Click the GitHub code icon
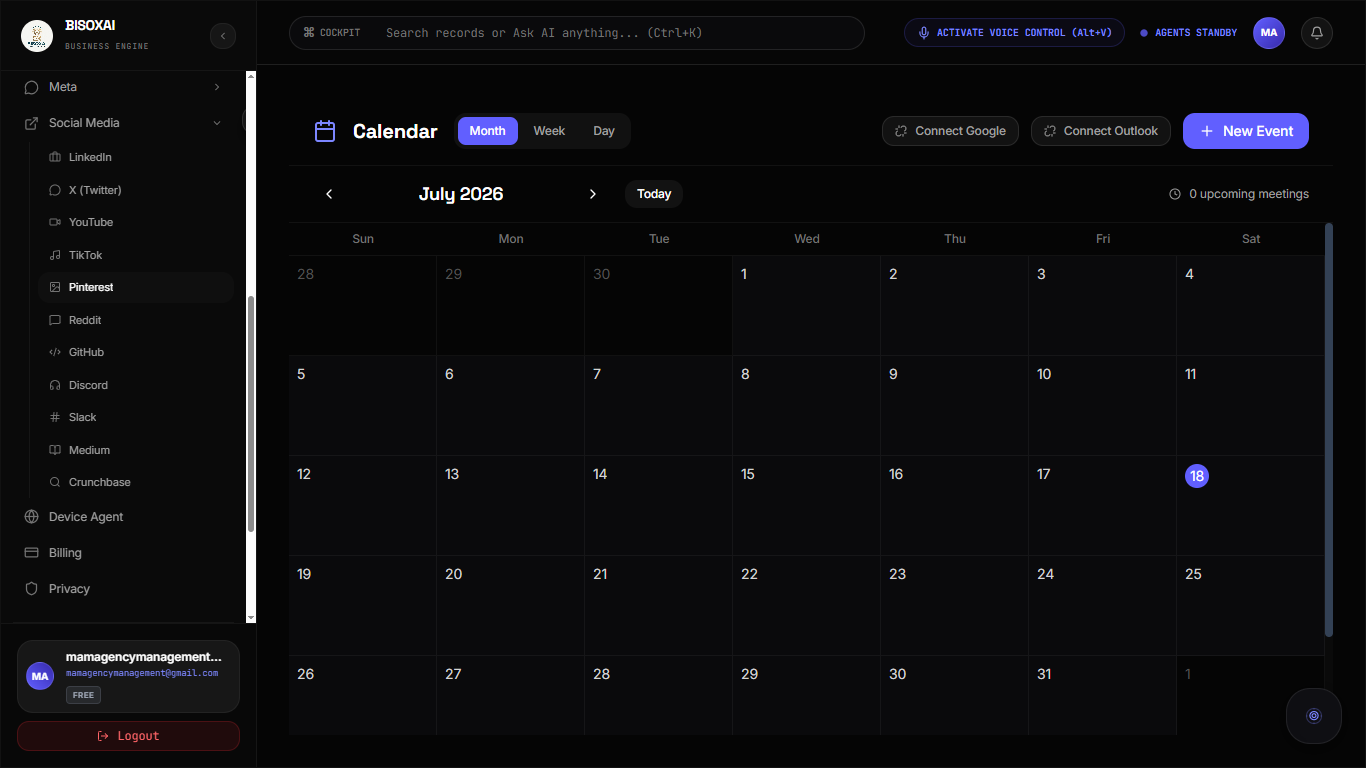Screen dimensions: 1366x768 coord(55,352)
